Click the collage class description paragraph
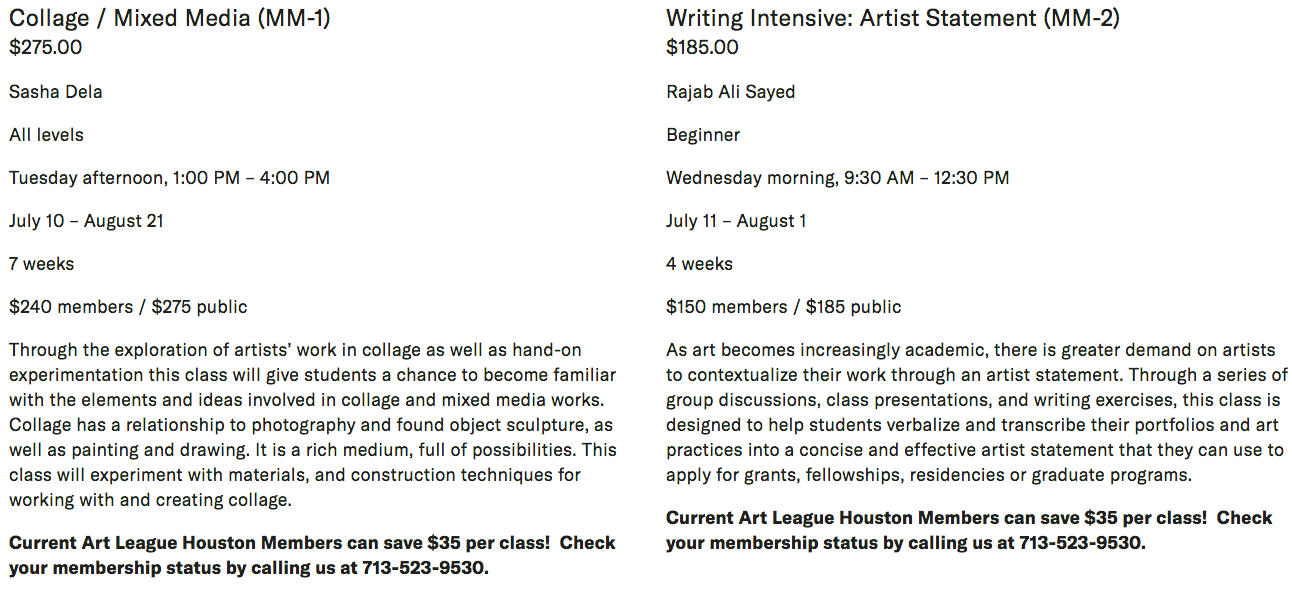Viewport: 1292px width, 589px height. click(x=313, y=425)
